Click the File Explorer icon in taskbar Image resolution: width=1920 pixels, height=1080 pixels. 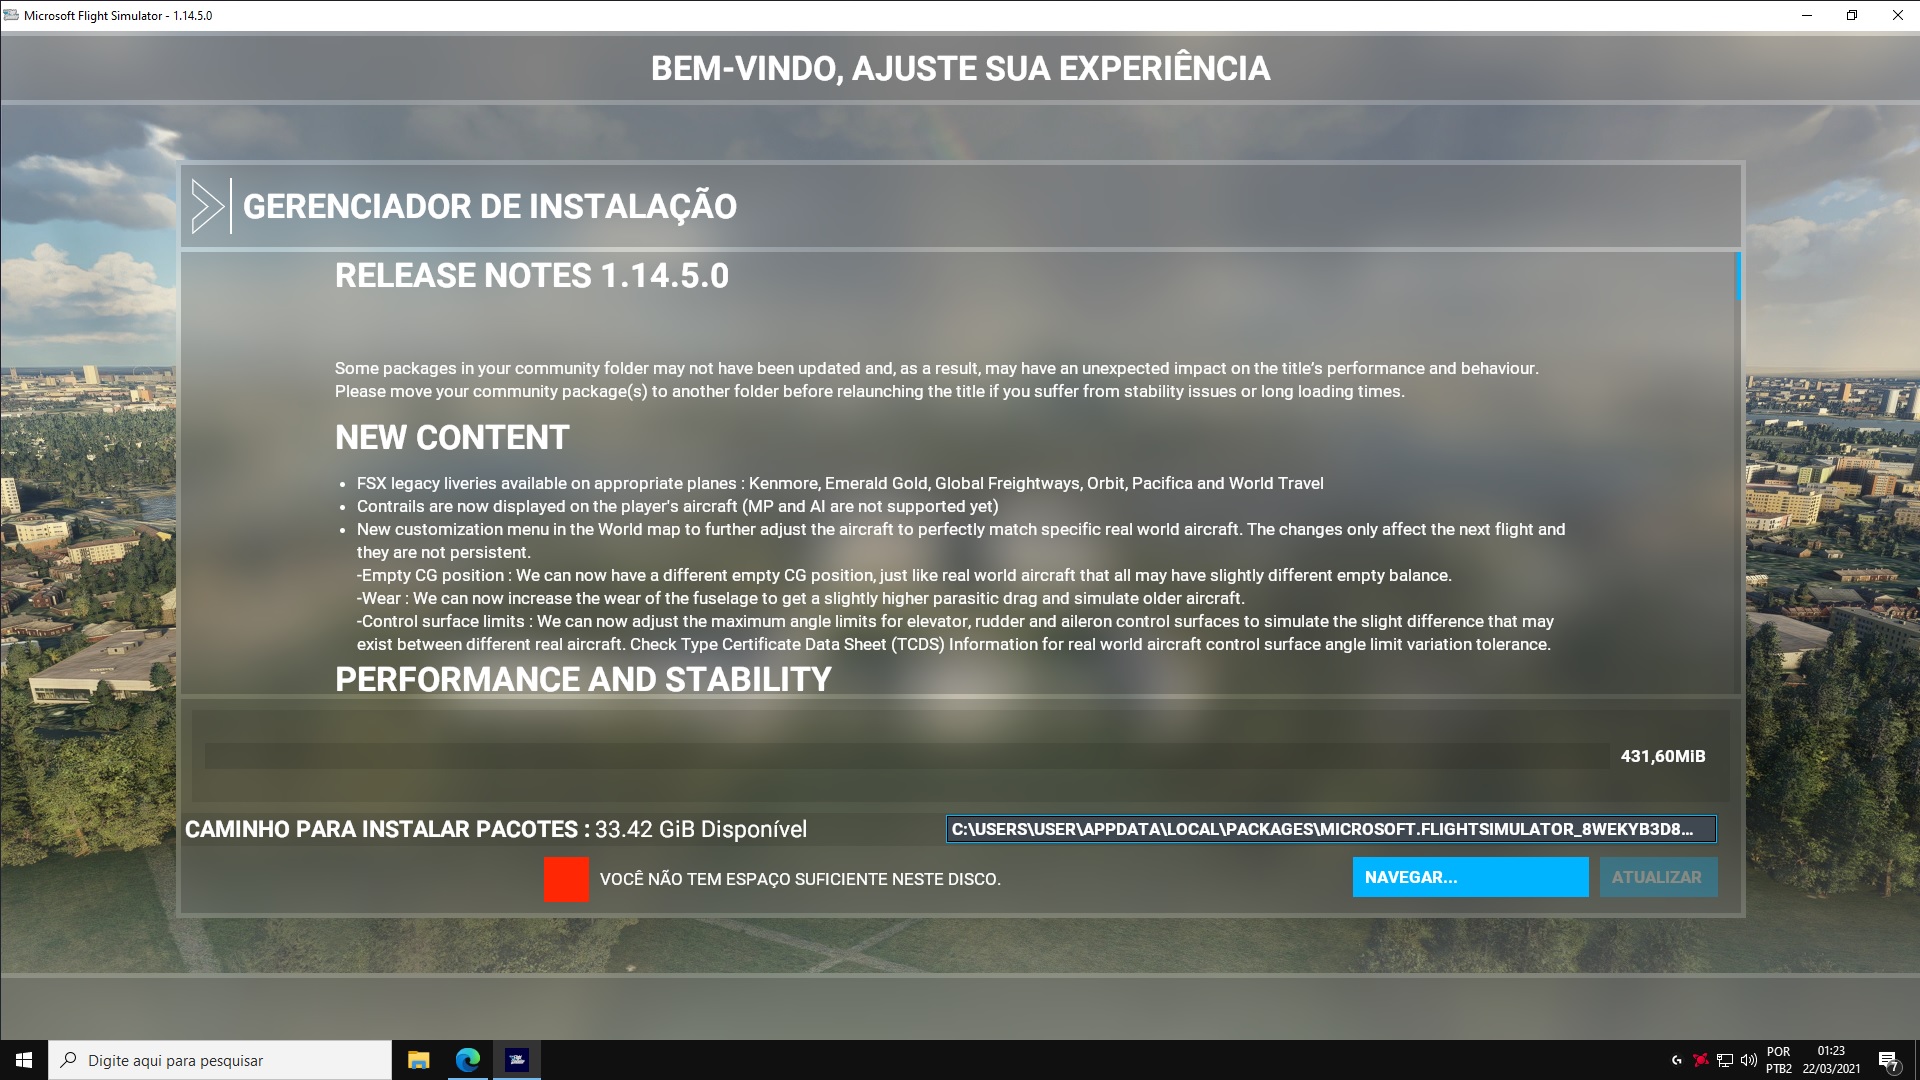(x=418, y=1059)
